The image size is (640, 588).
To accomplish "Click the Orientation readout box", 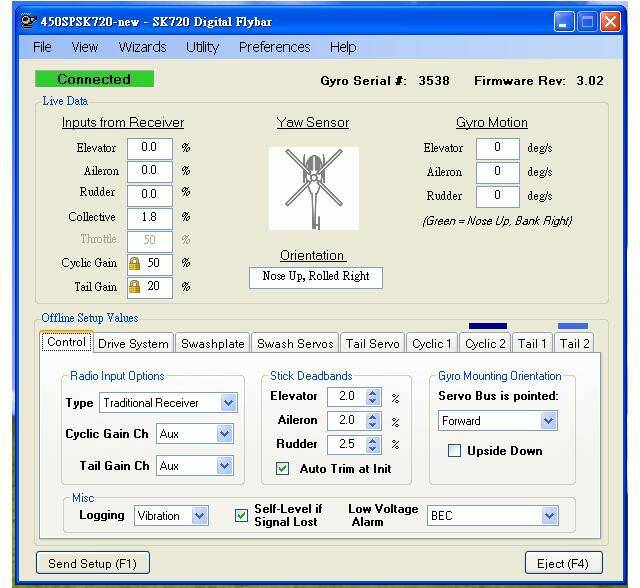I will pos(316,277).
